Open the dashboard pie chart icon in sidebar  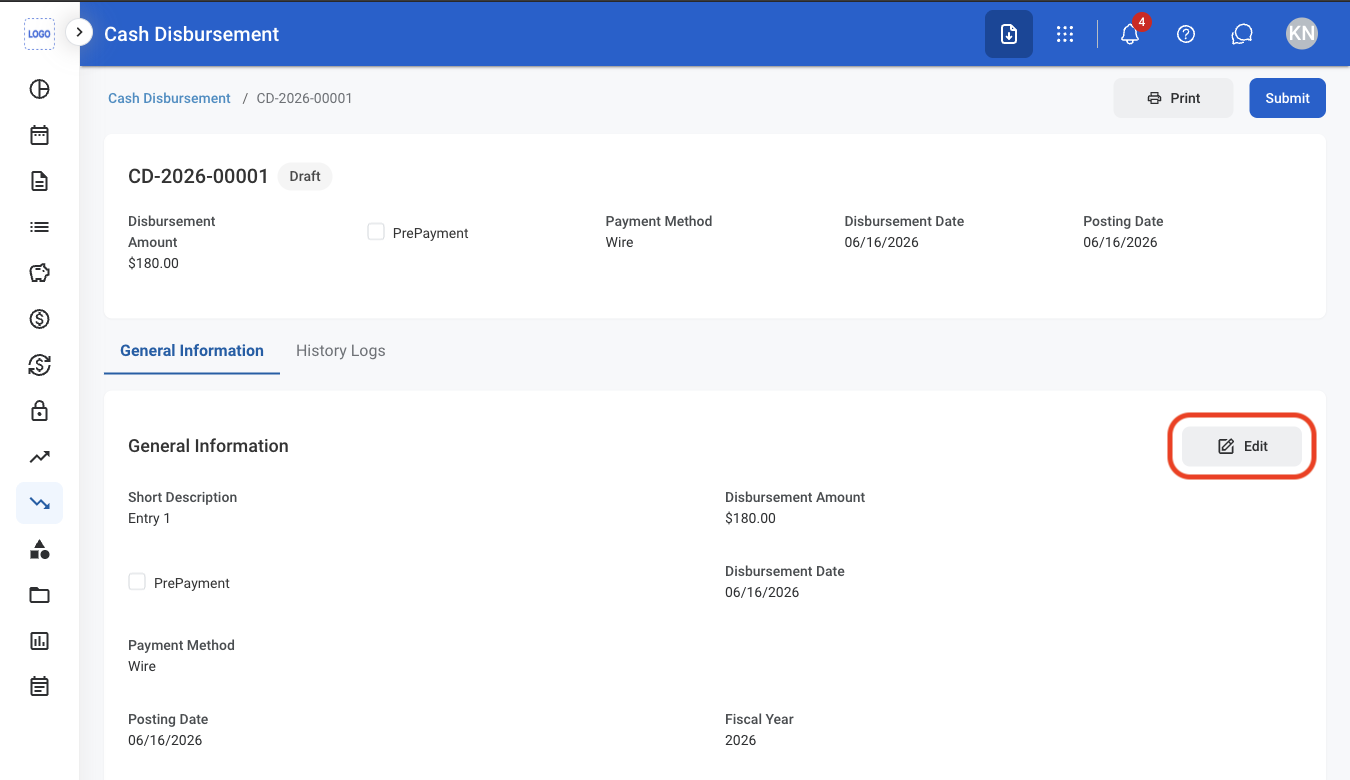point(39,89)
